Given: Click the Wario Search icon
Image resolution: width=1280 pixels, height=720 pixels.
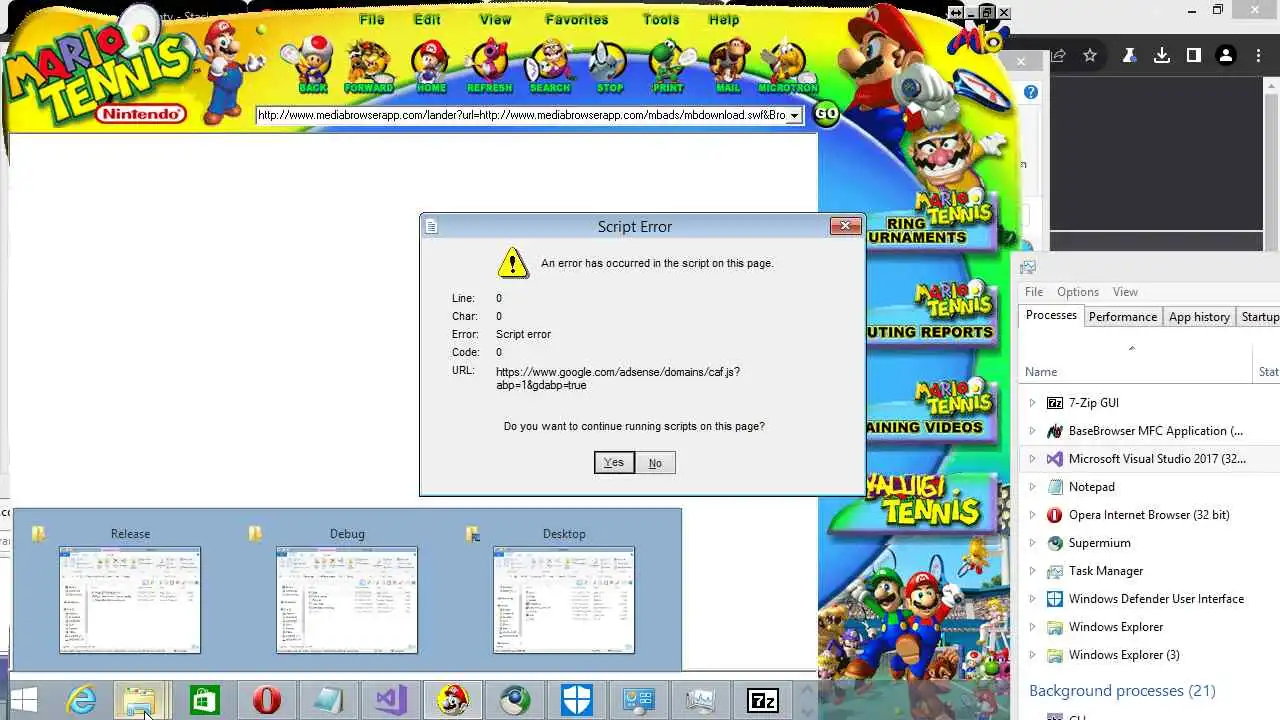Looking at the screenshot, I should point(550,66).
